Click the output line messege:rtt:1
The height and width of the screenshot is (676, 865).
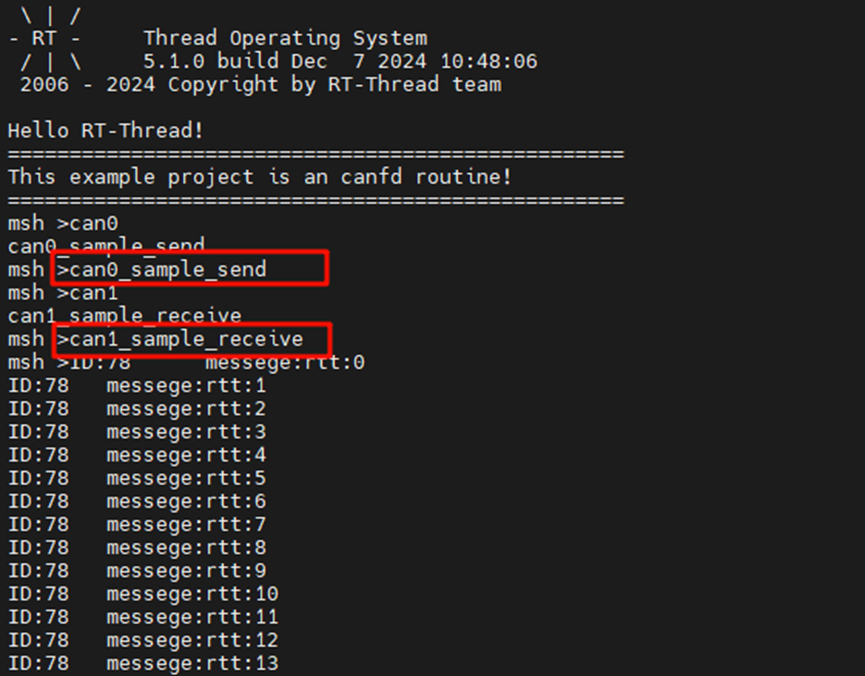(137, 386)
